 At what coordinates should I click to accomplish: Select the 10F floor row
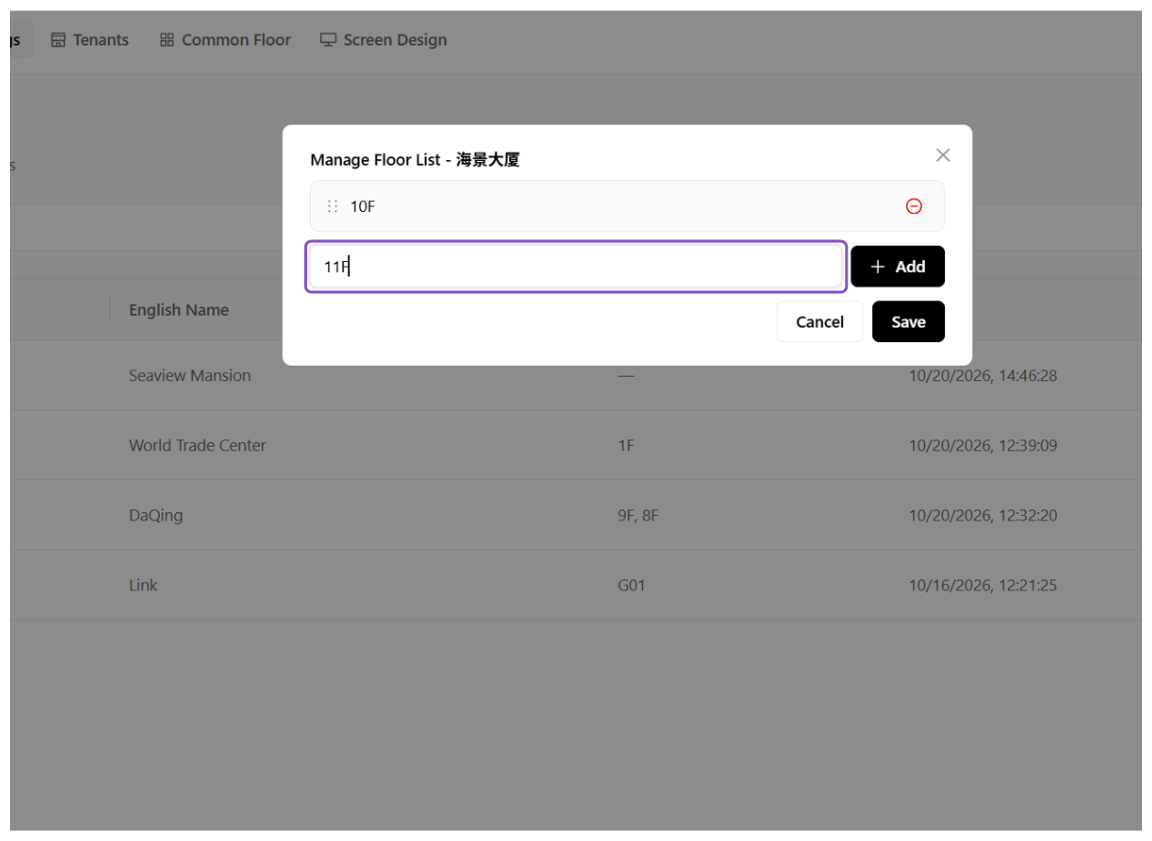[x=627, y=206]
